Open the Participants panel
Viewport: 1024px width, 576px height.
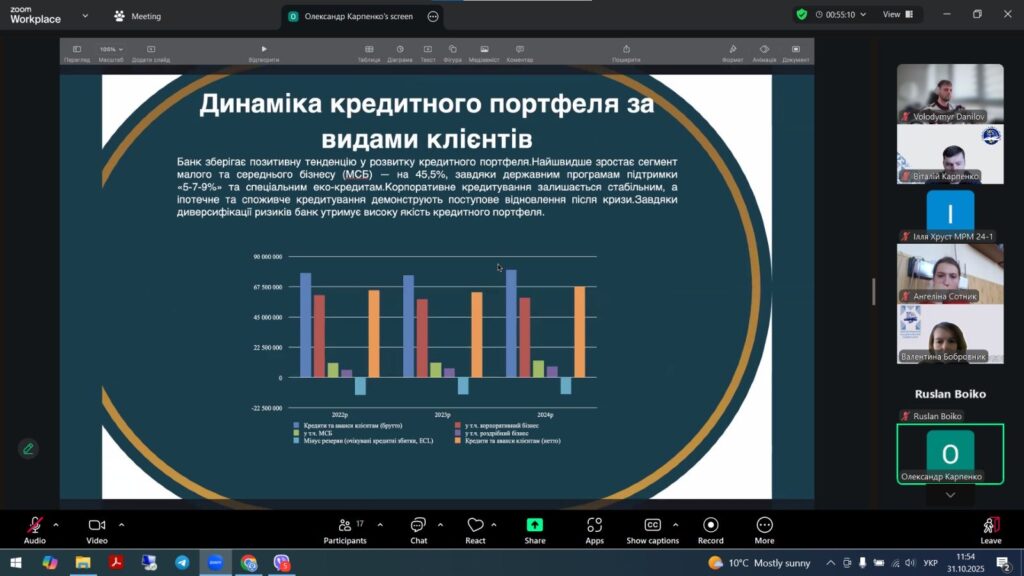coord(344,530)
